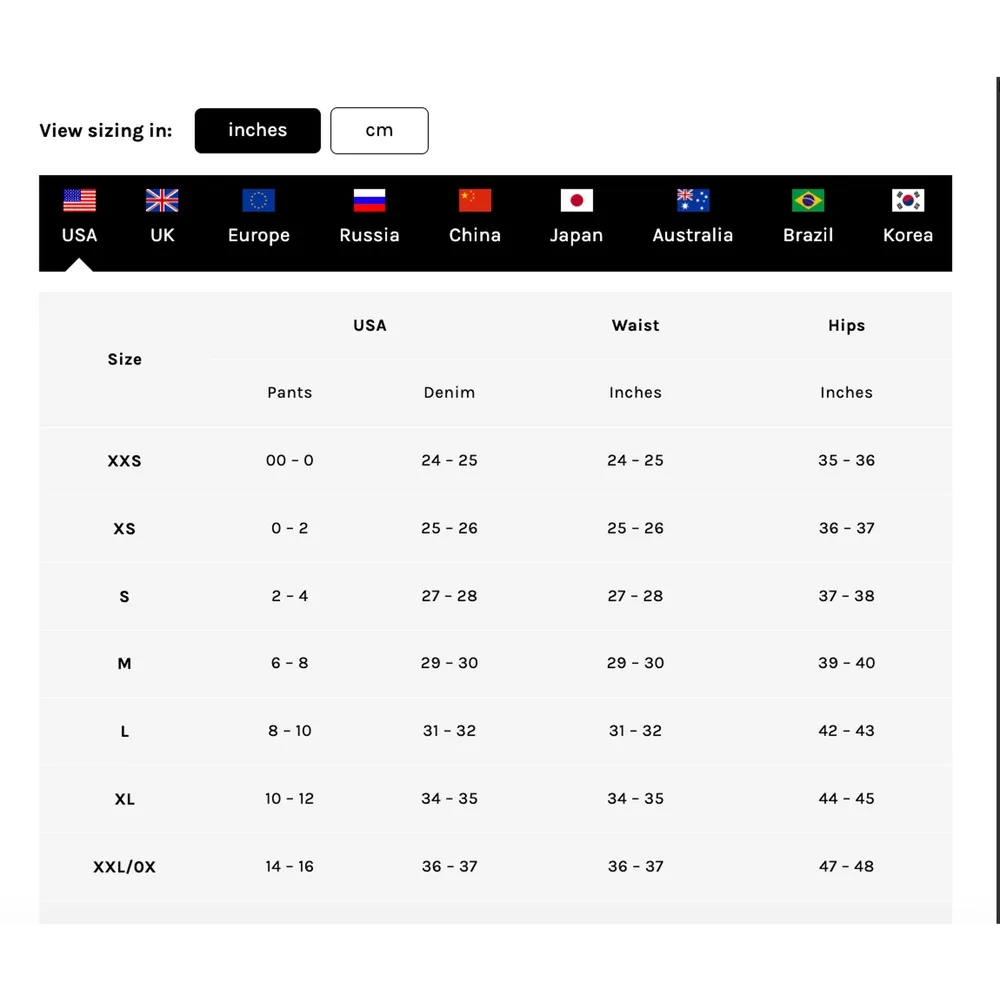Click the Hips column header
The image size is (1000, 1000).
[x=846, y=326]
